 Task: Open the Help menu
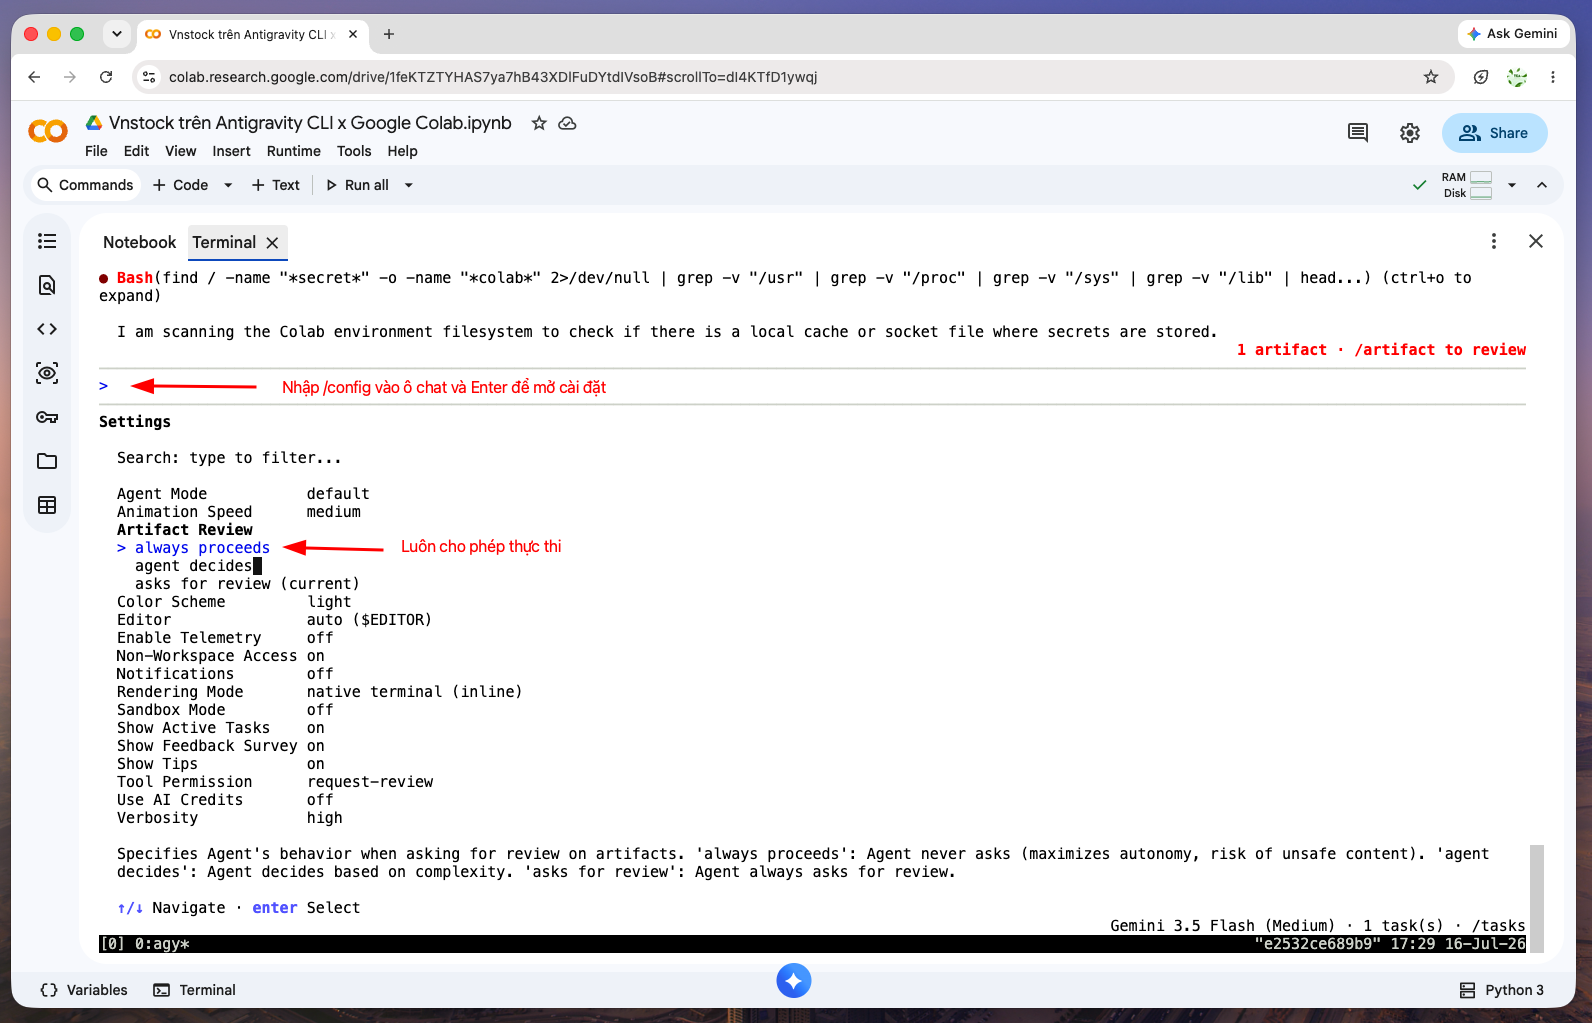(402, 151)
